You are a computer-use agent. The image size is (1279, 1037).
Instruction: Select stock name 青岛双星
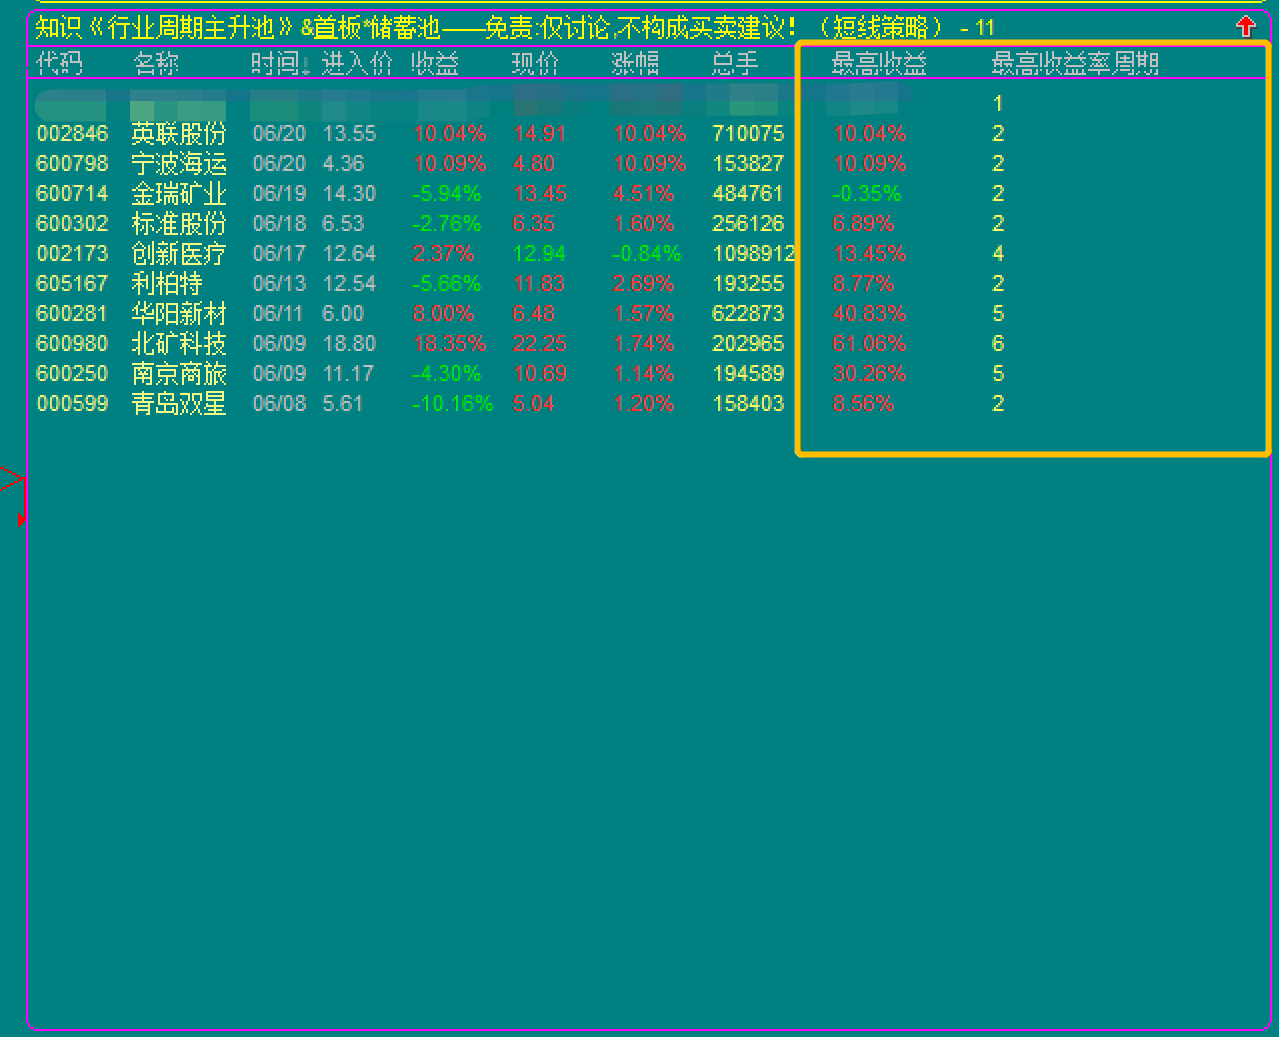179,404
